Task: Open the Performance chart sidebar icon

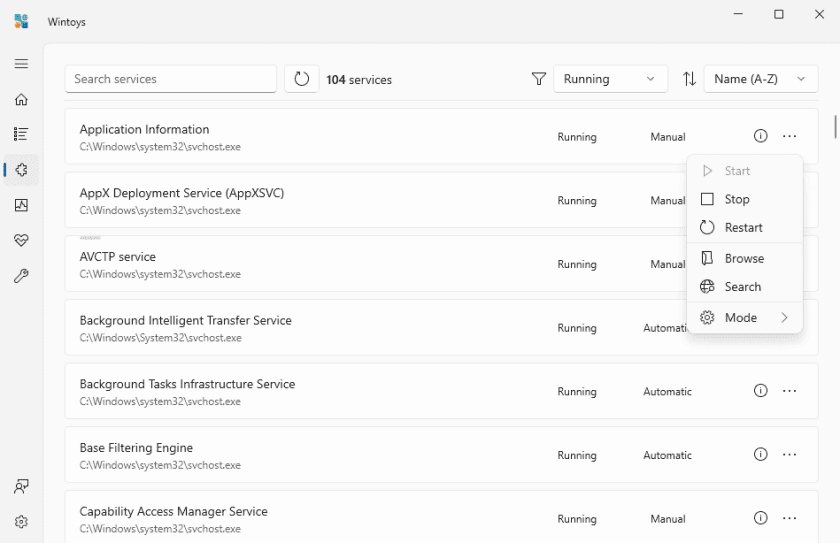Action: click(21, 205)
